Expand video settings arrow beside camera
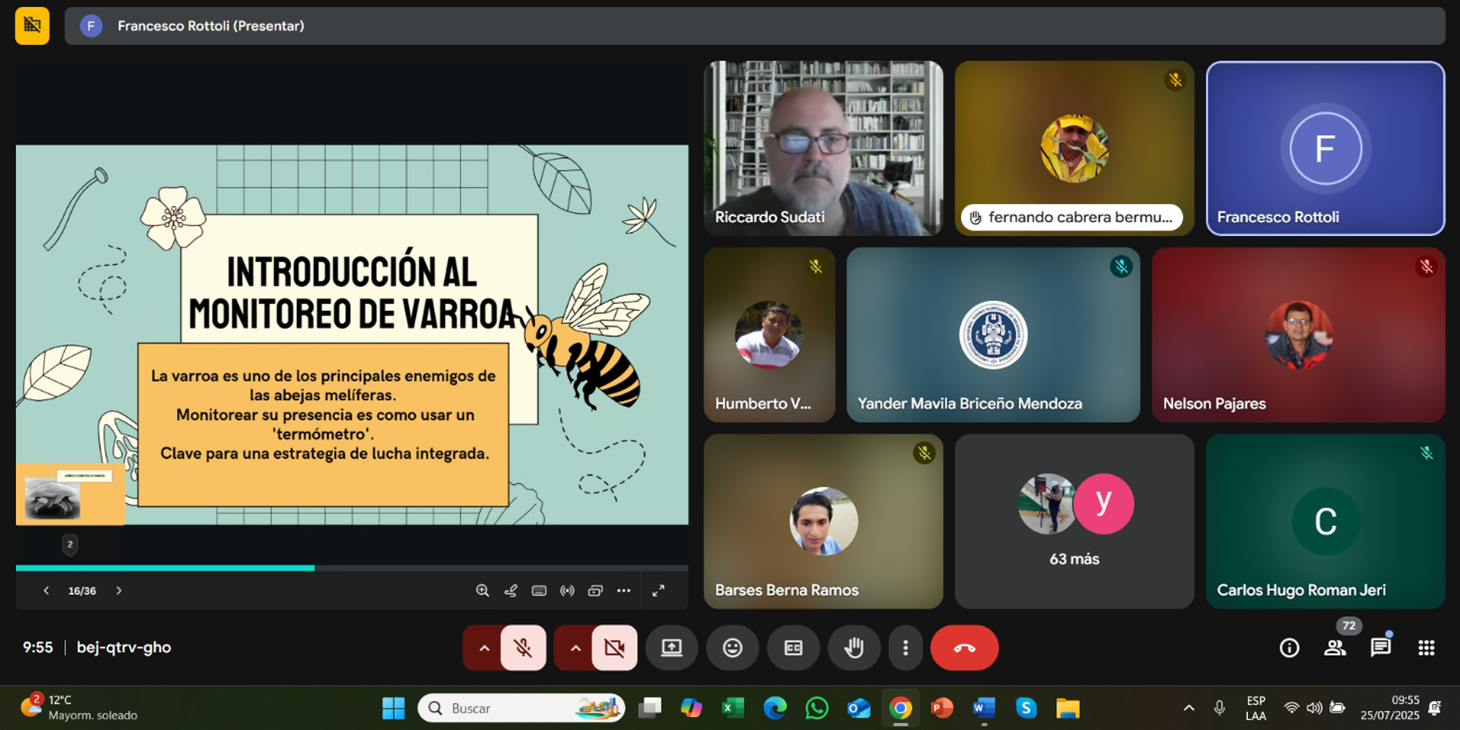The image size is (1460, 730). (575, 648)
